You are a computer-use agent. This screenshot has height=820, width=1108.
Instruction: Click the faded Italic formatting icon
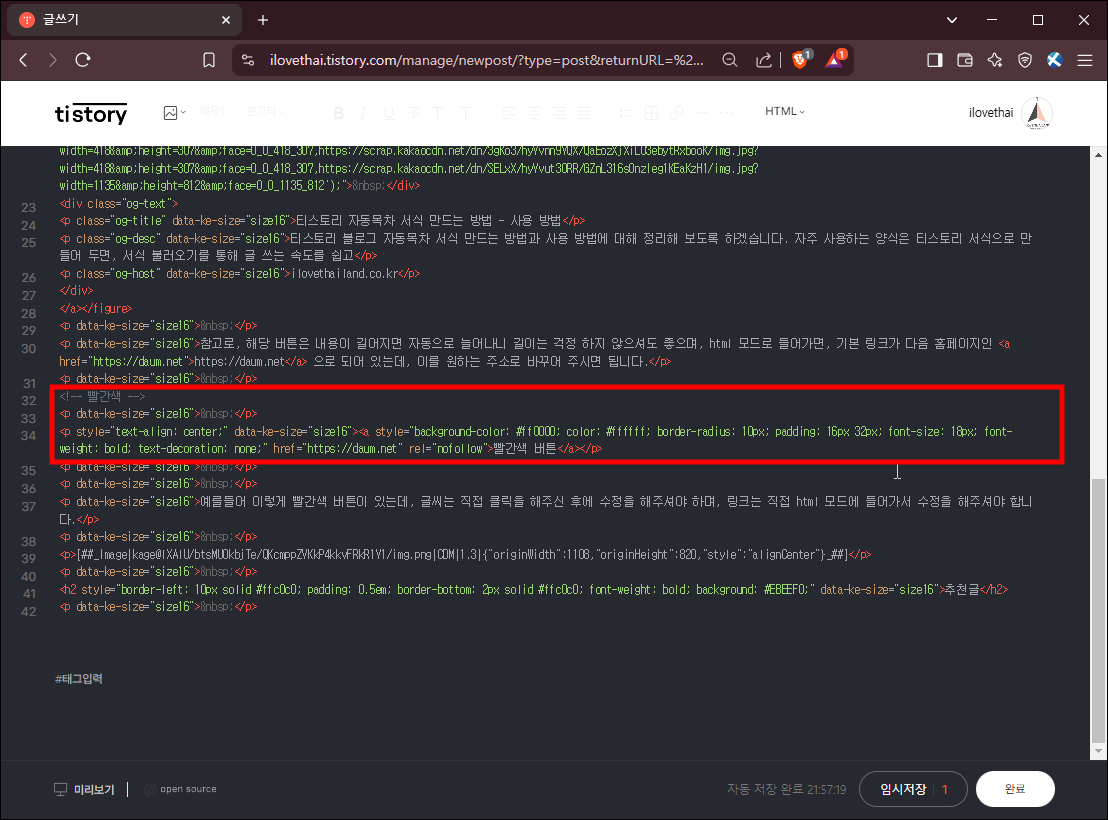(x=363, y=113)
